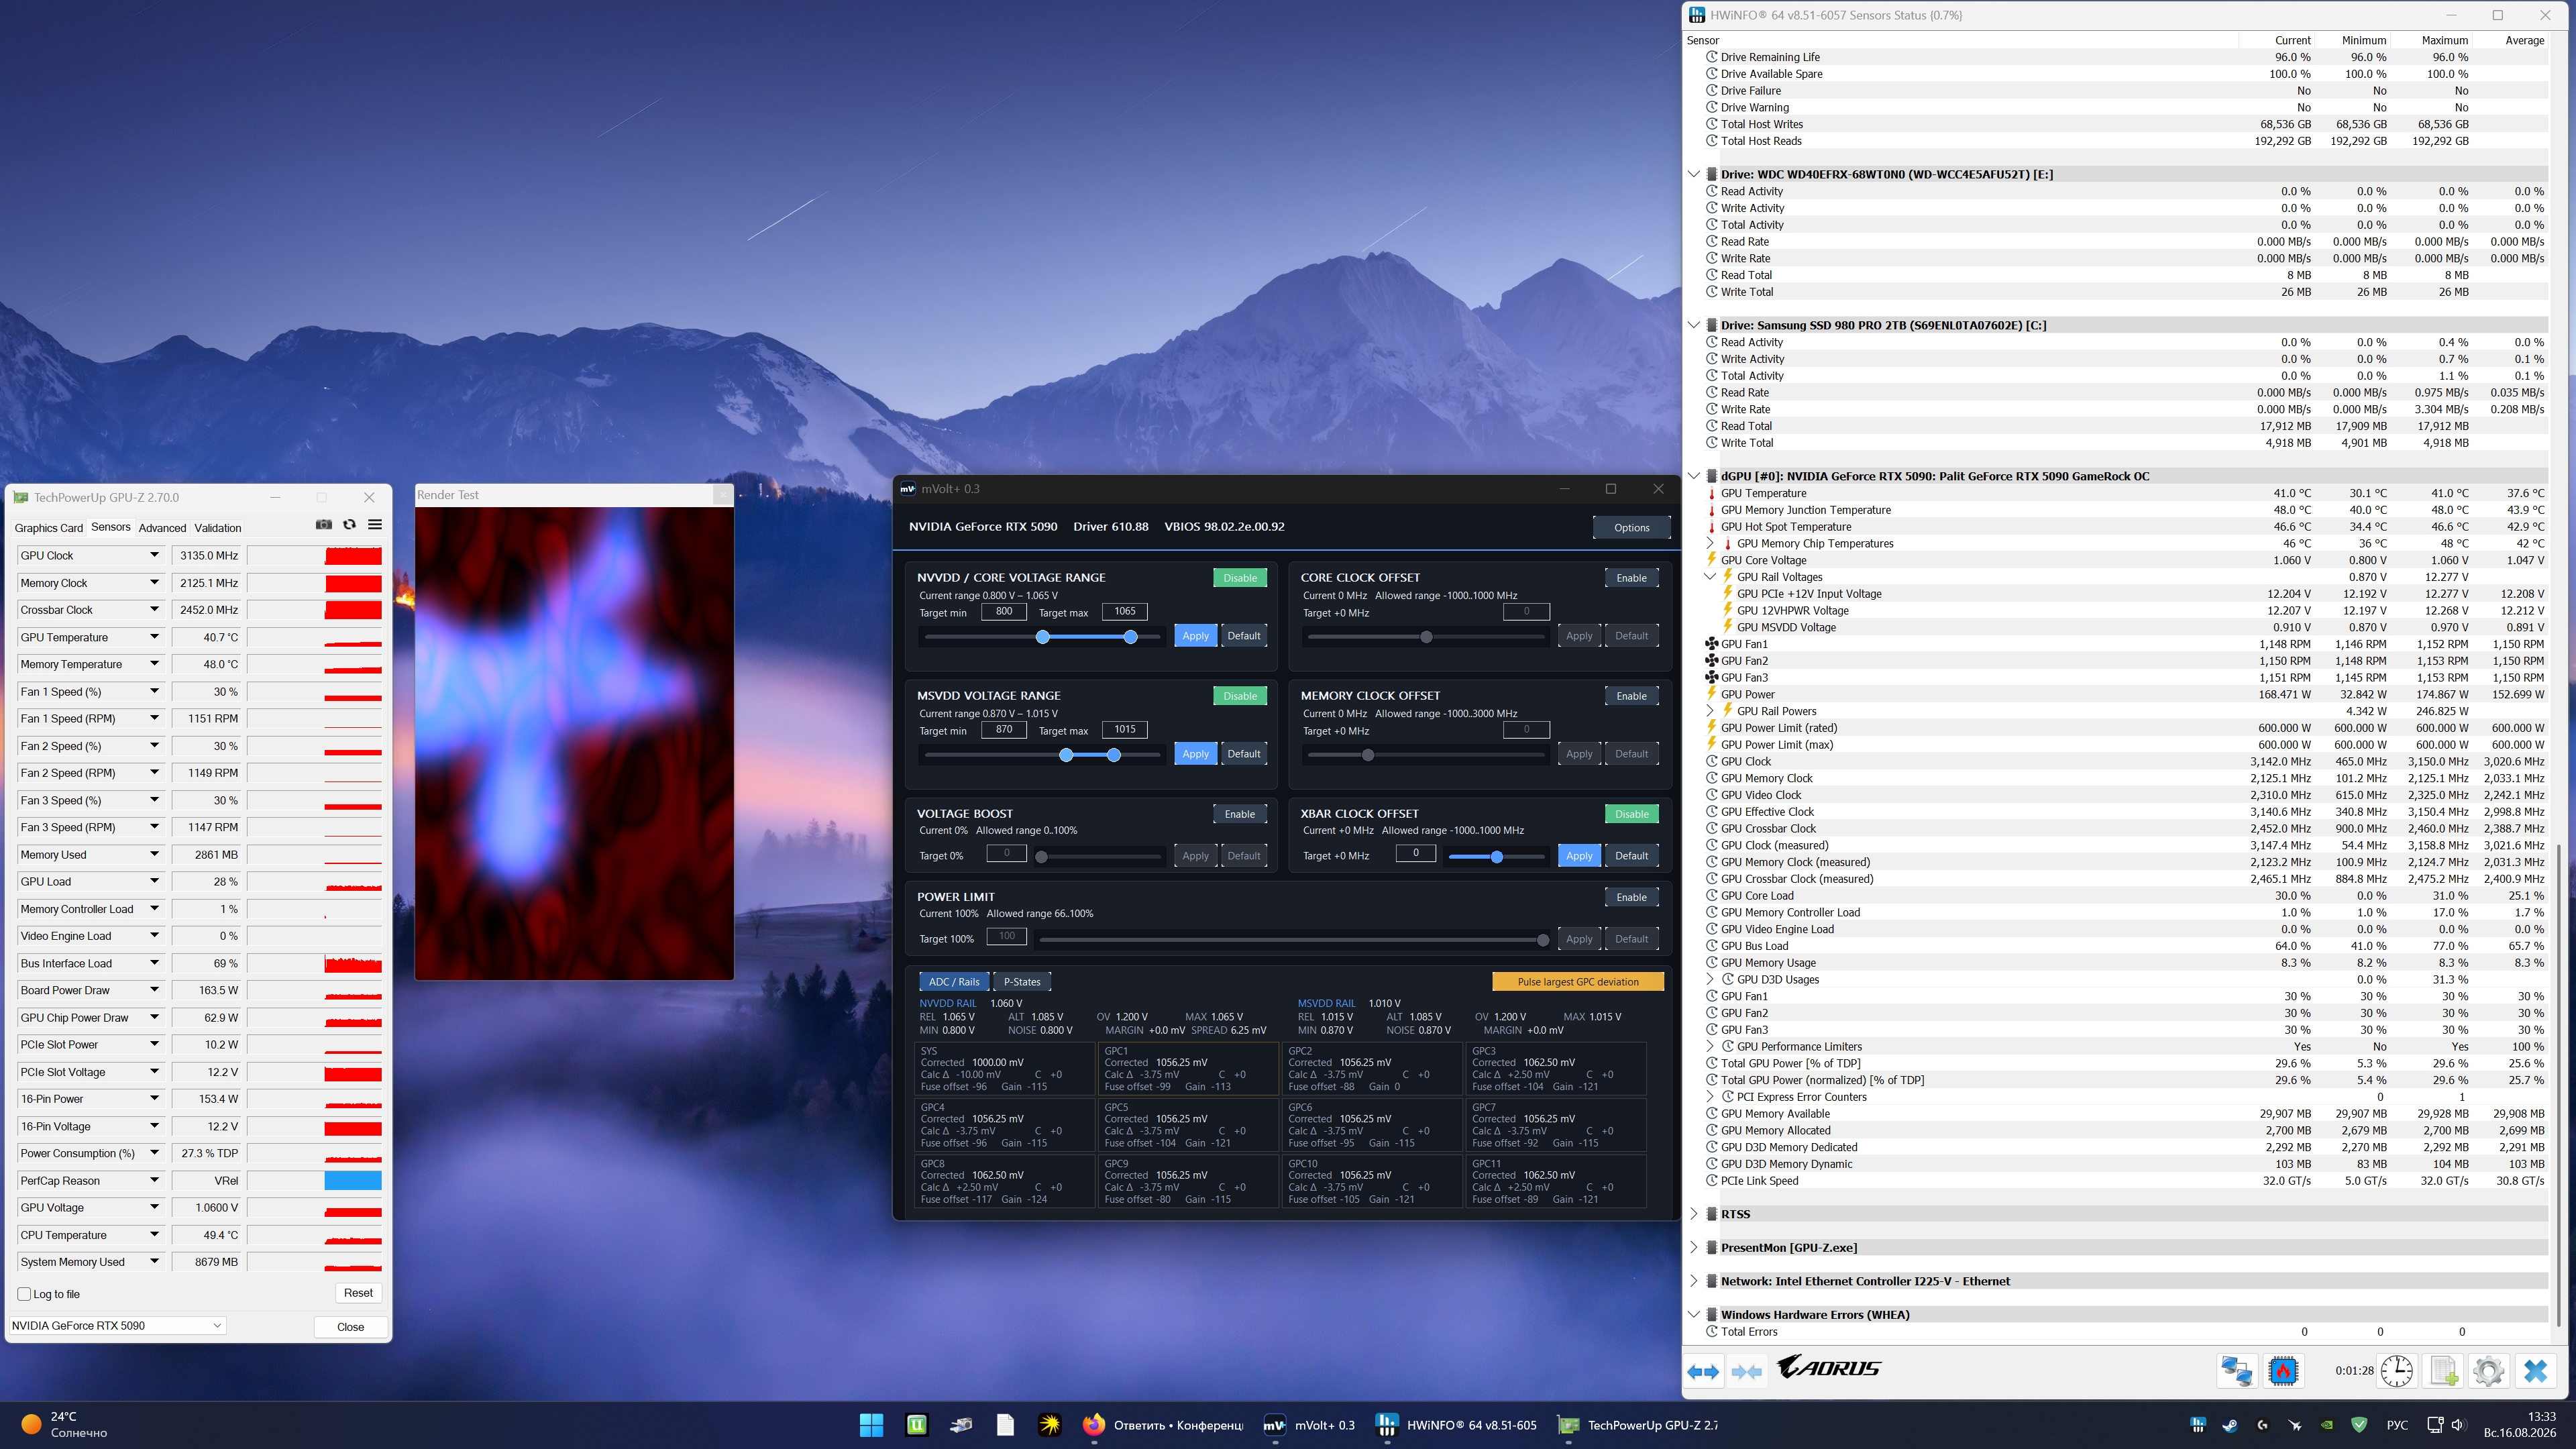Click the GPU-Z screenshot camera icon
2576x1449 pixels.
click(x=324, y=525)
